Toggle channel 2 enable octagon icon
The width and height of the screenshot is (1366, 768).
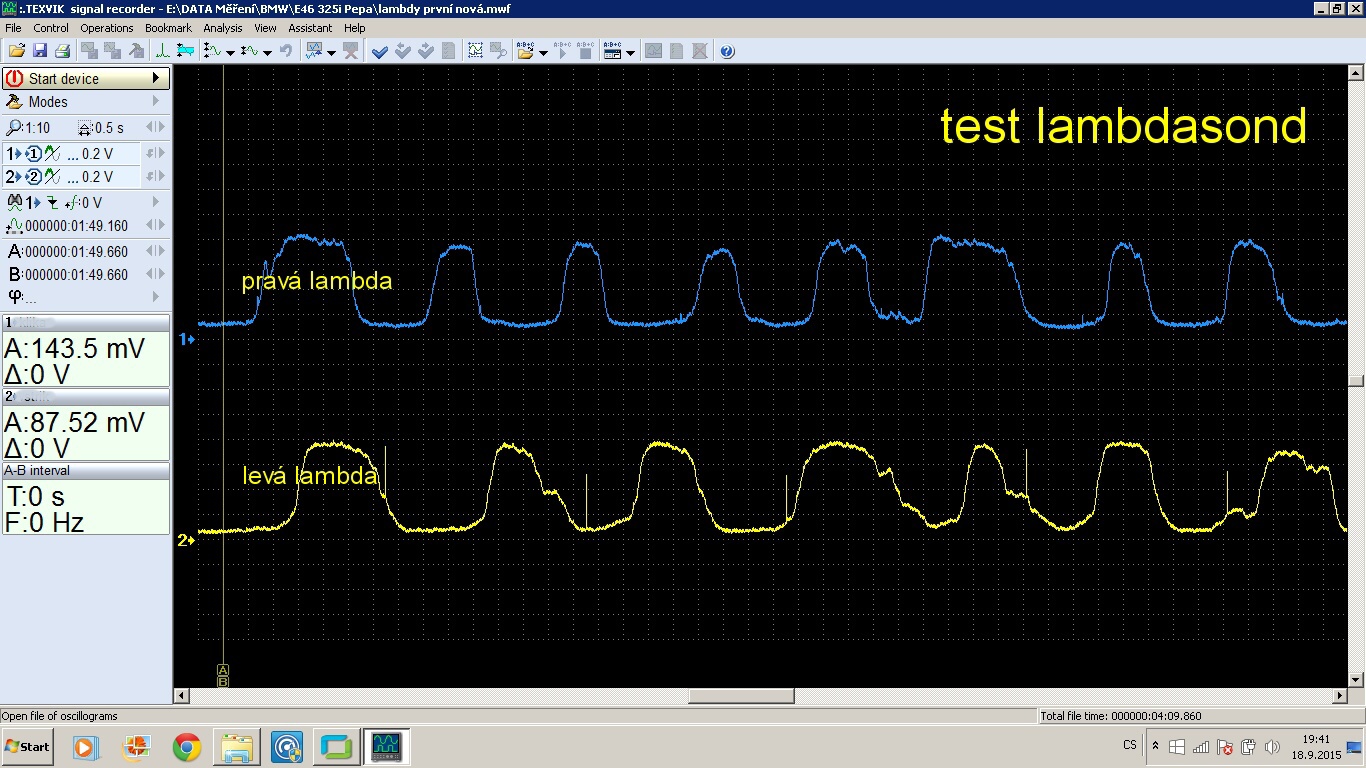tap(33, 177)
